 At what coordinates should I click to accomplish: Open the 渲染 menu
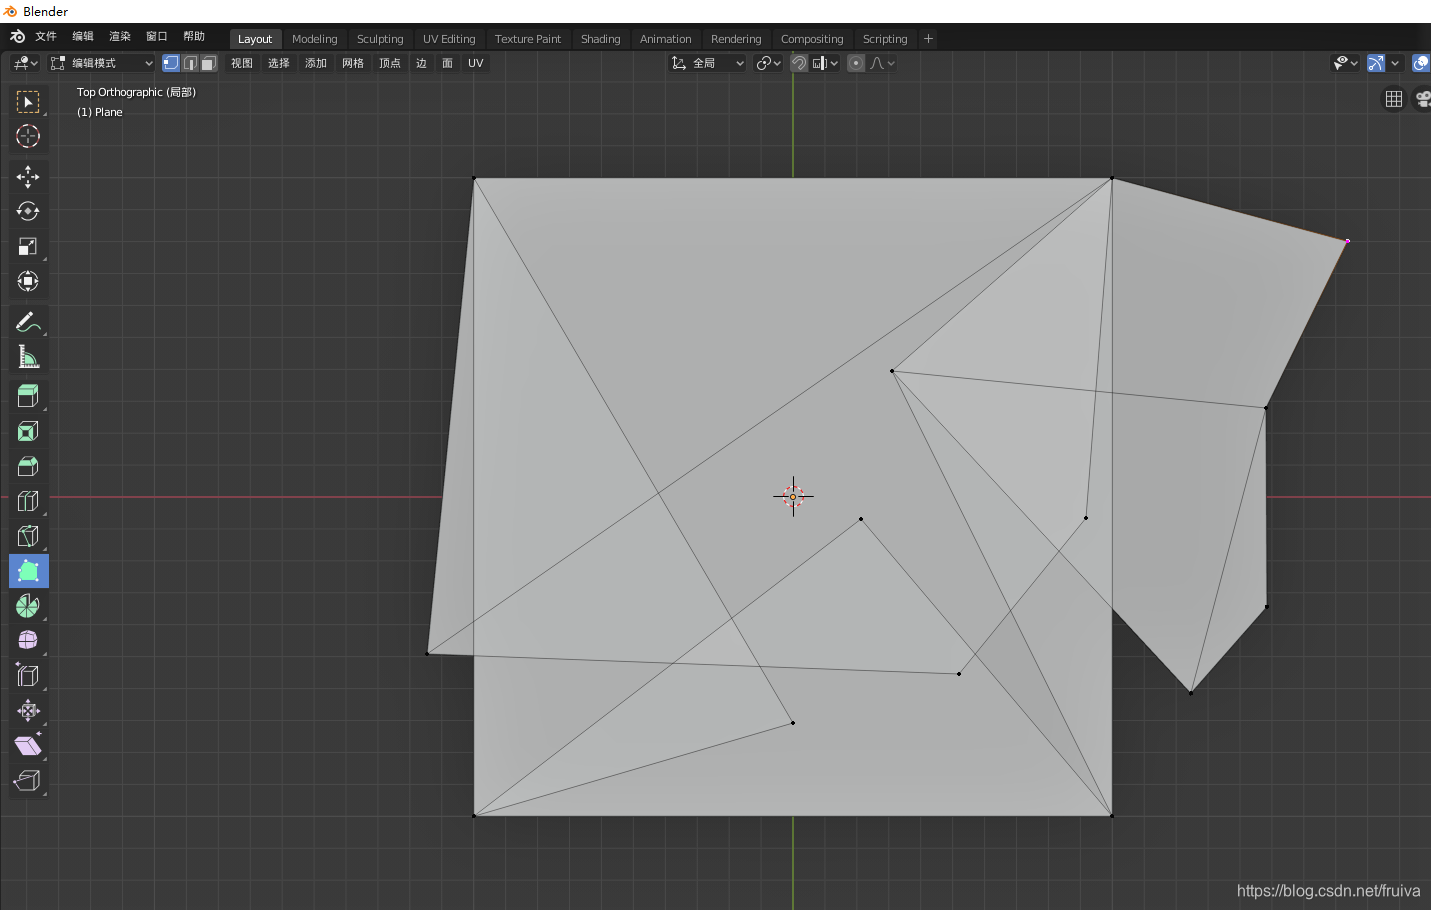tap(120, 36)
